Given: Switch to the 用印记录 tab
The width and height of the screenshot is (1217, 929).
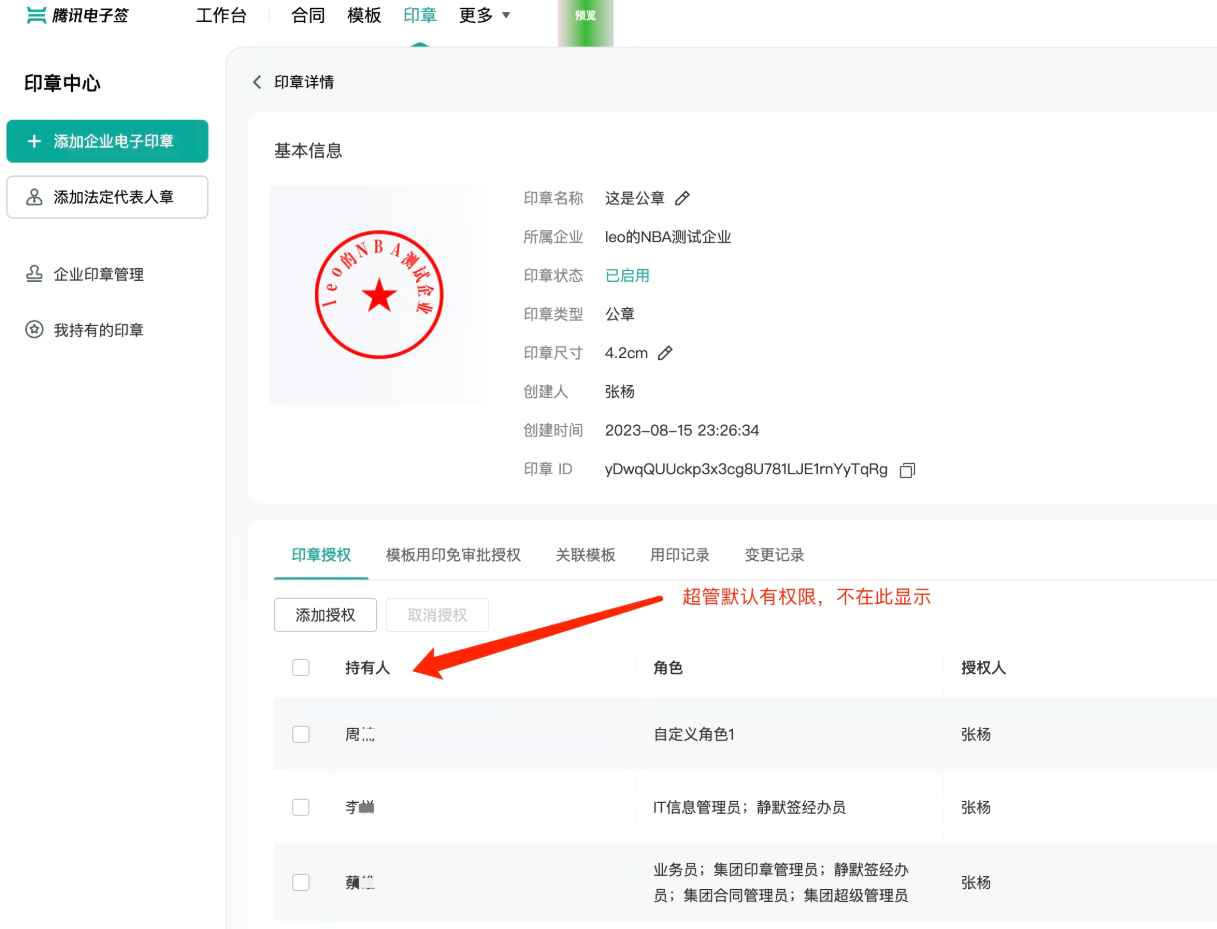Looking at the screenshot, I should [x=679, y=554].
